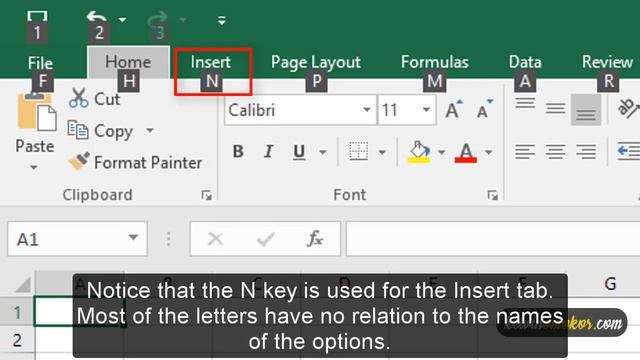Open Font settings dialog launcher

(493, 196)
